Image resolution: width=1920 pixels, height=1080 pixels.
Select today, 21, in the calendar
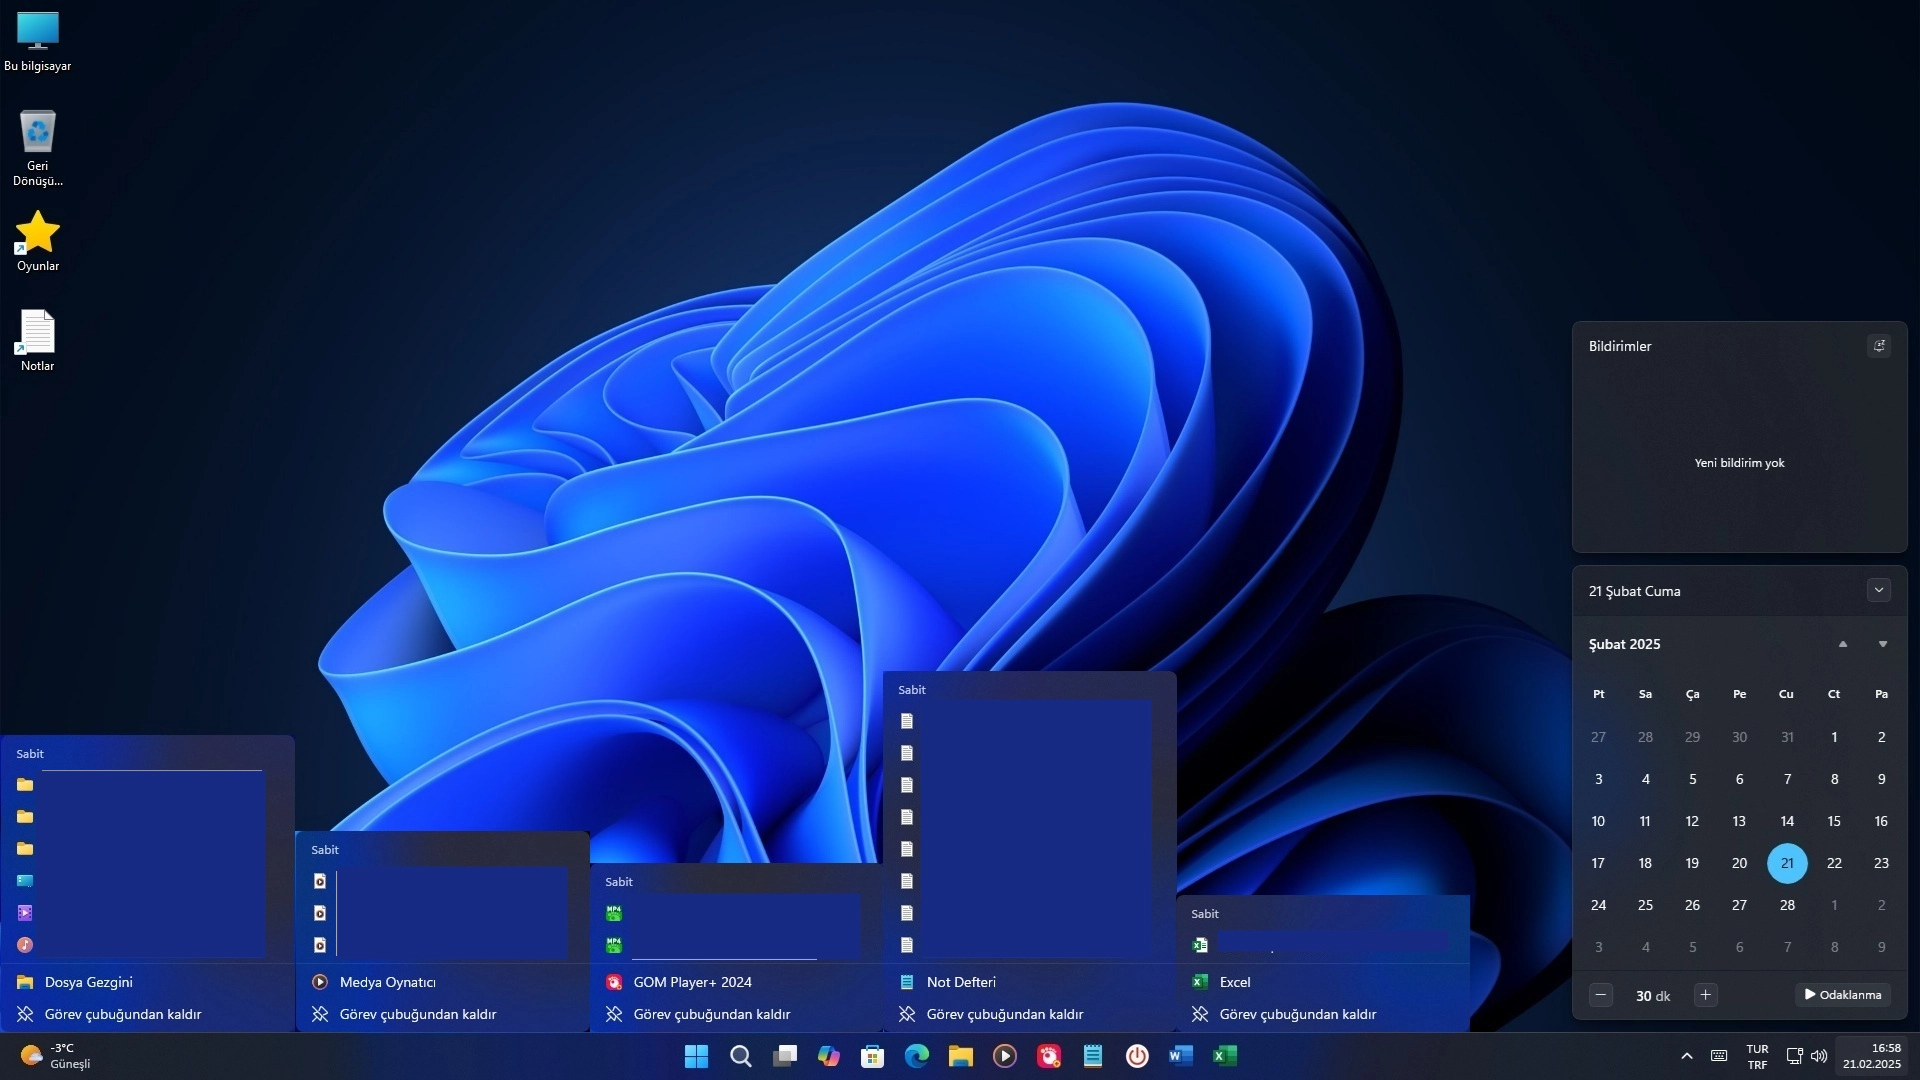[x=1787, y=863]
